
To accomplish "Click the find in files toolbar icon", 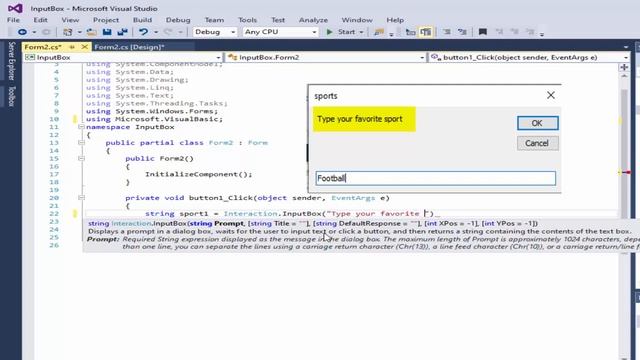I will click(379, 32).
